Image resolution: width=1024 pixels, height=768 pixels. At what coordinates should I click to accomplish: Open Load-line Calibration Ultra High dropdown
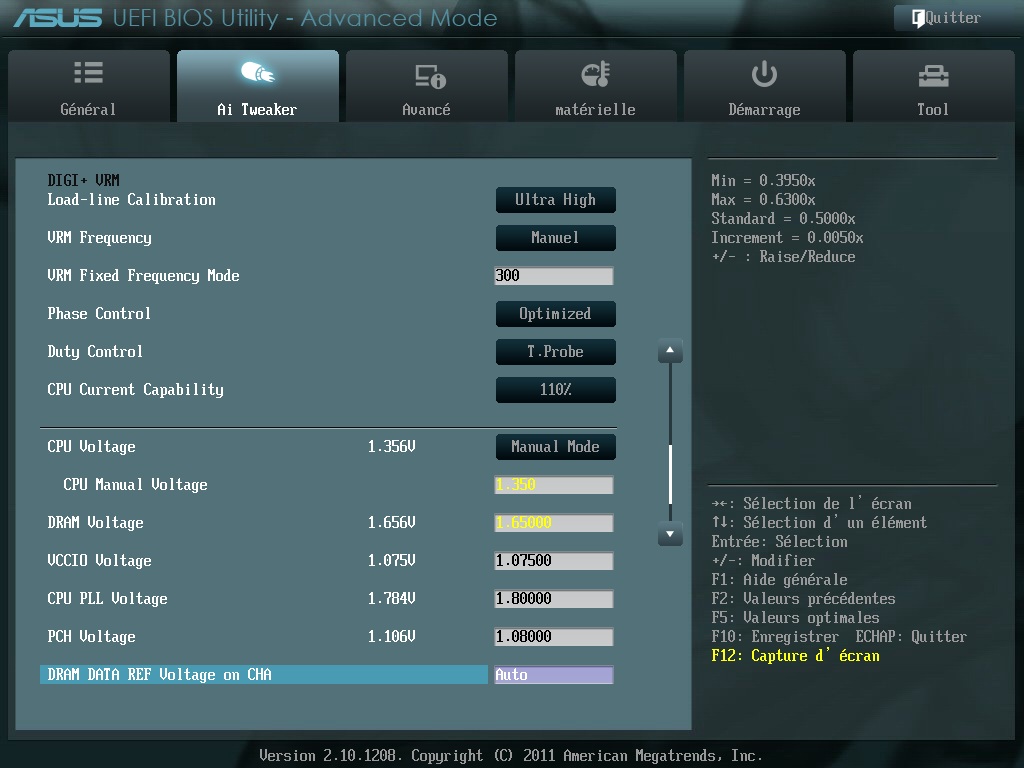point(555,200)
